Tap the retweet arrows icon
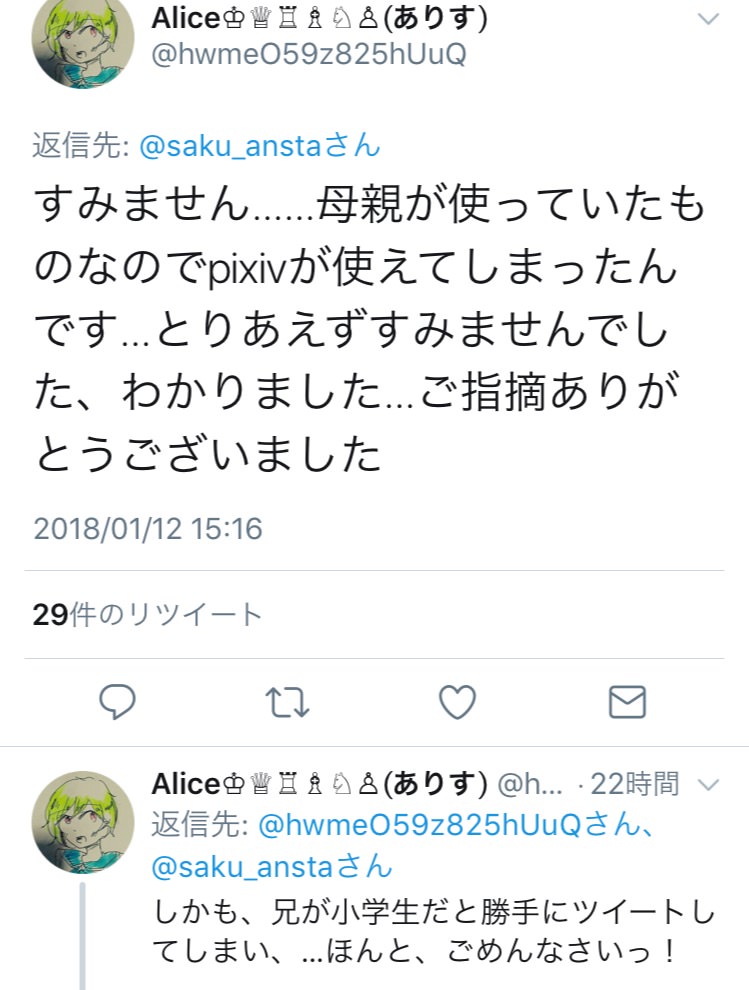Viewport: 749px width, 990px height. pos(287,702)
